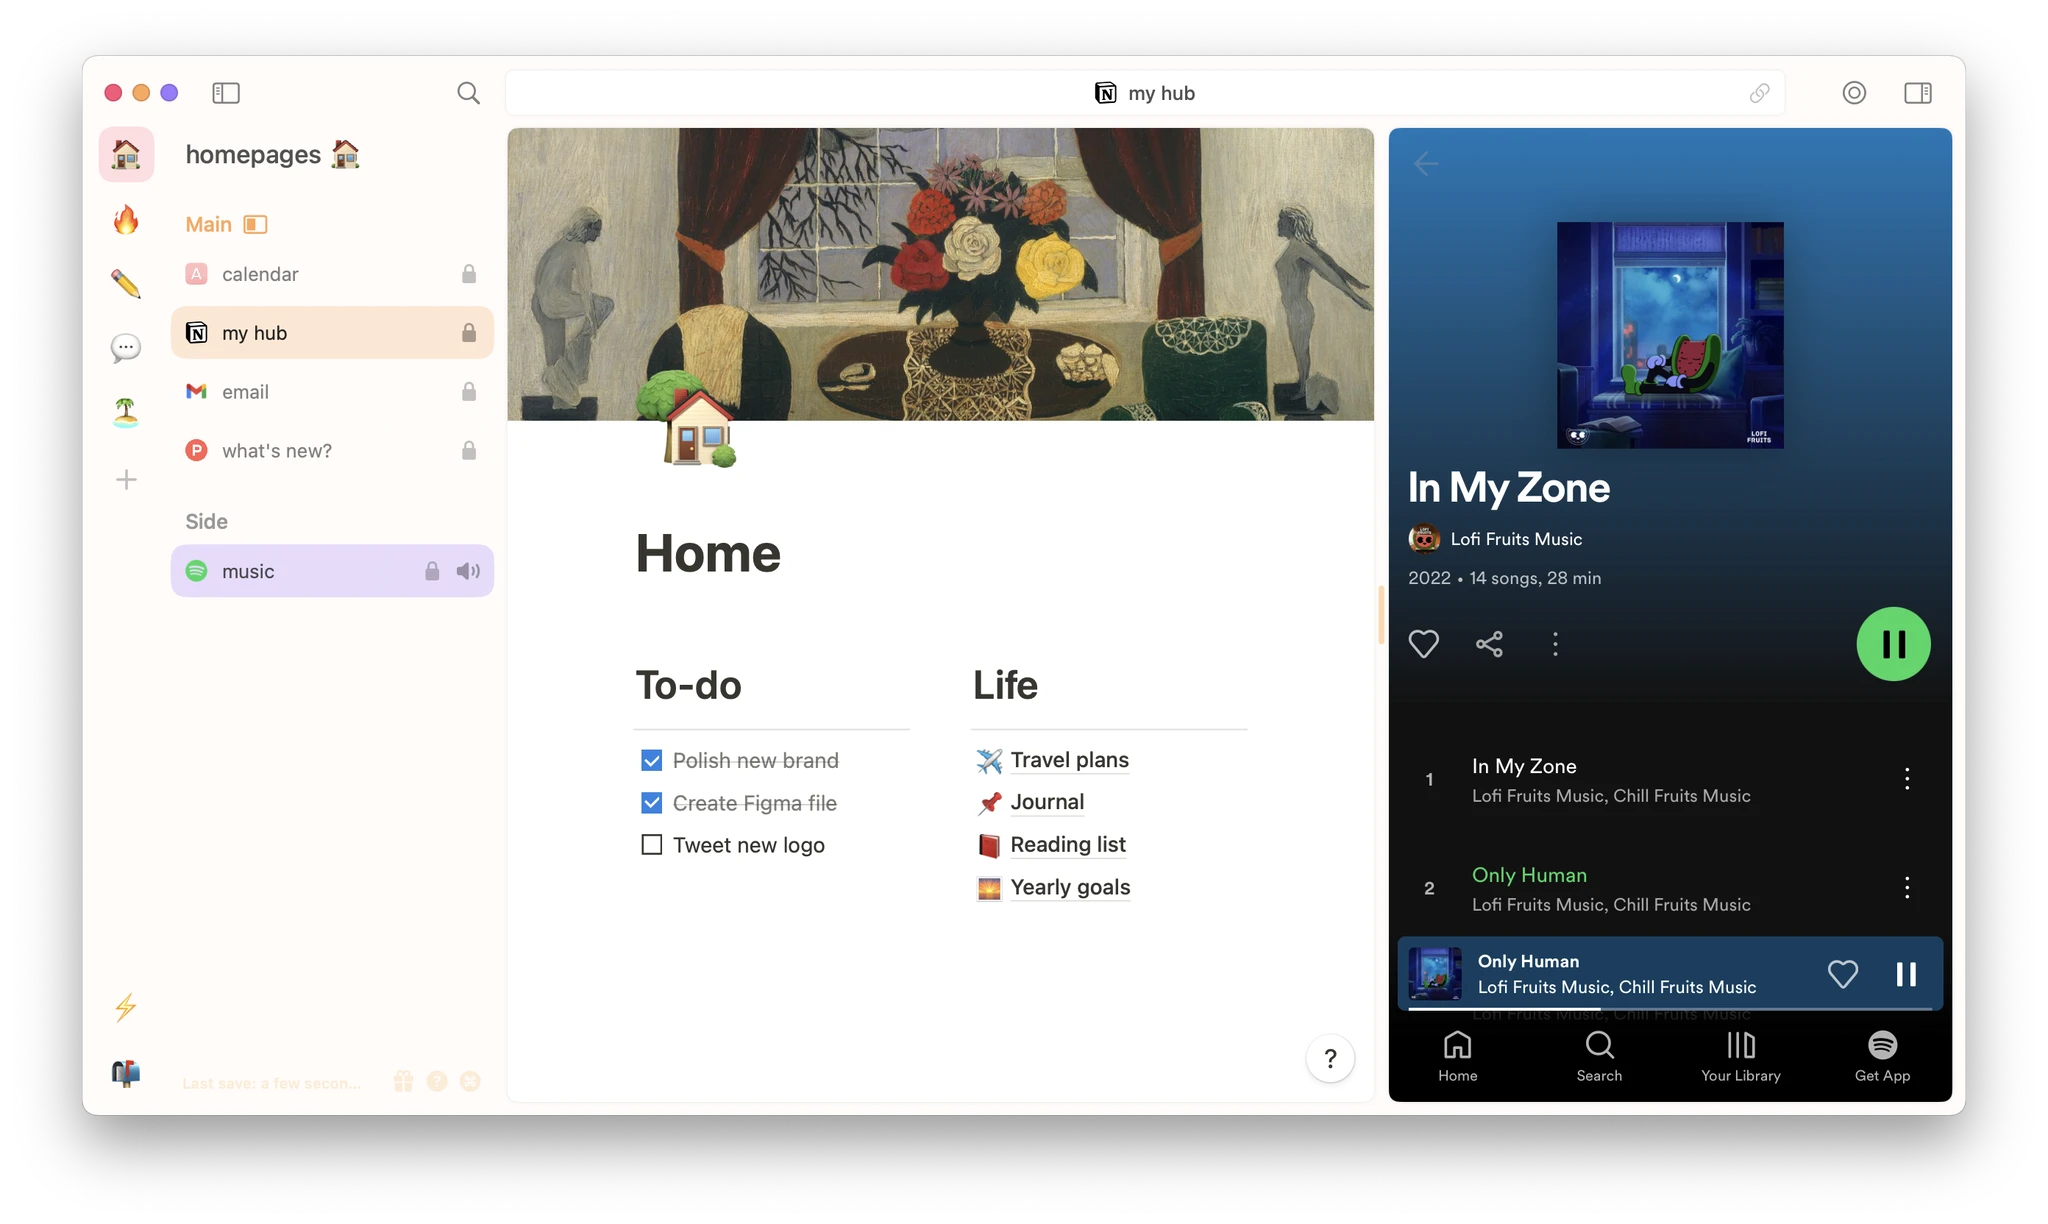Switch to the pencil emoji space

(126, 284)
